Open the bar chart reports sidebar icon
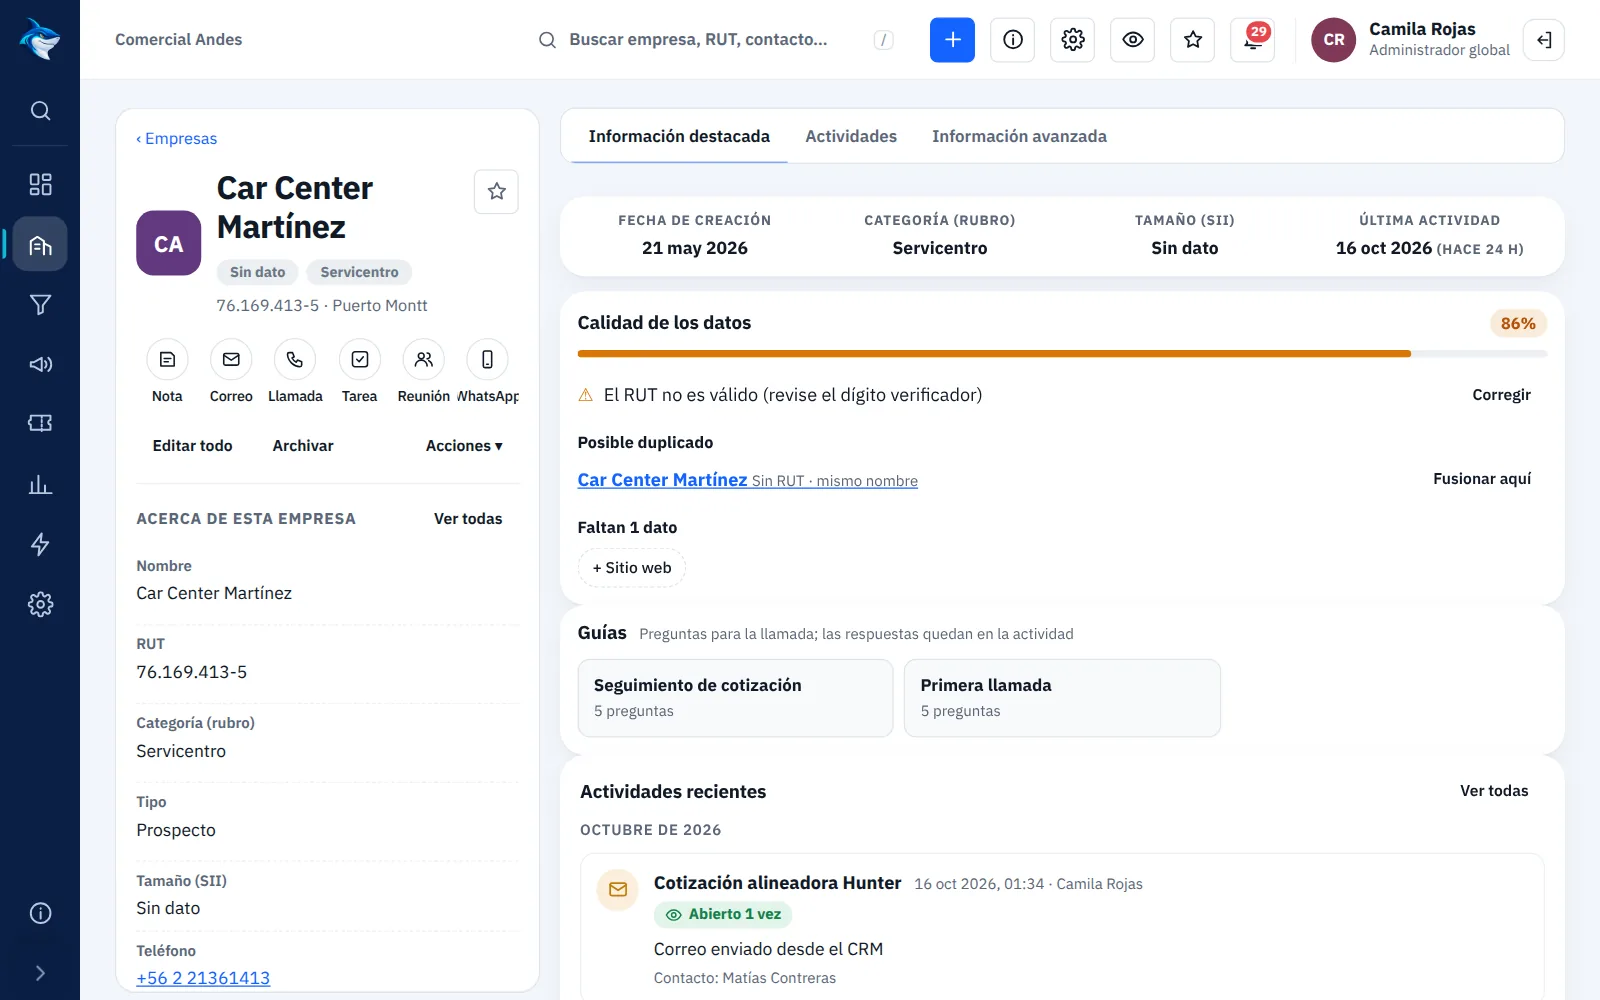This screenshot has height=1000, width=1600. click(x=40, y=485)
